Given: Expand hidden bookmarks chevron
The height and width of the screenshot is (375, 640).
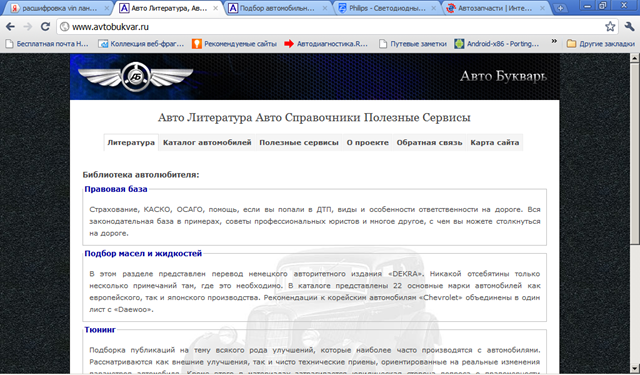Looking at the screenshot, I should pyautogui.click(x=554, y=41).
